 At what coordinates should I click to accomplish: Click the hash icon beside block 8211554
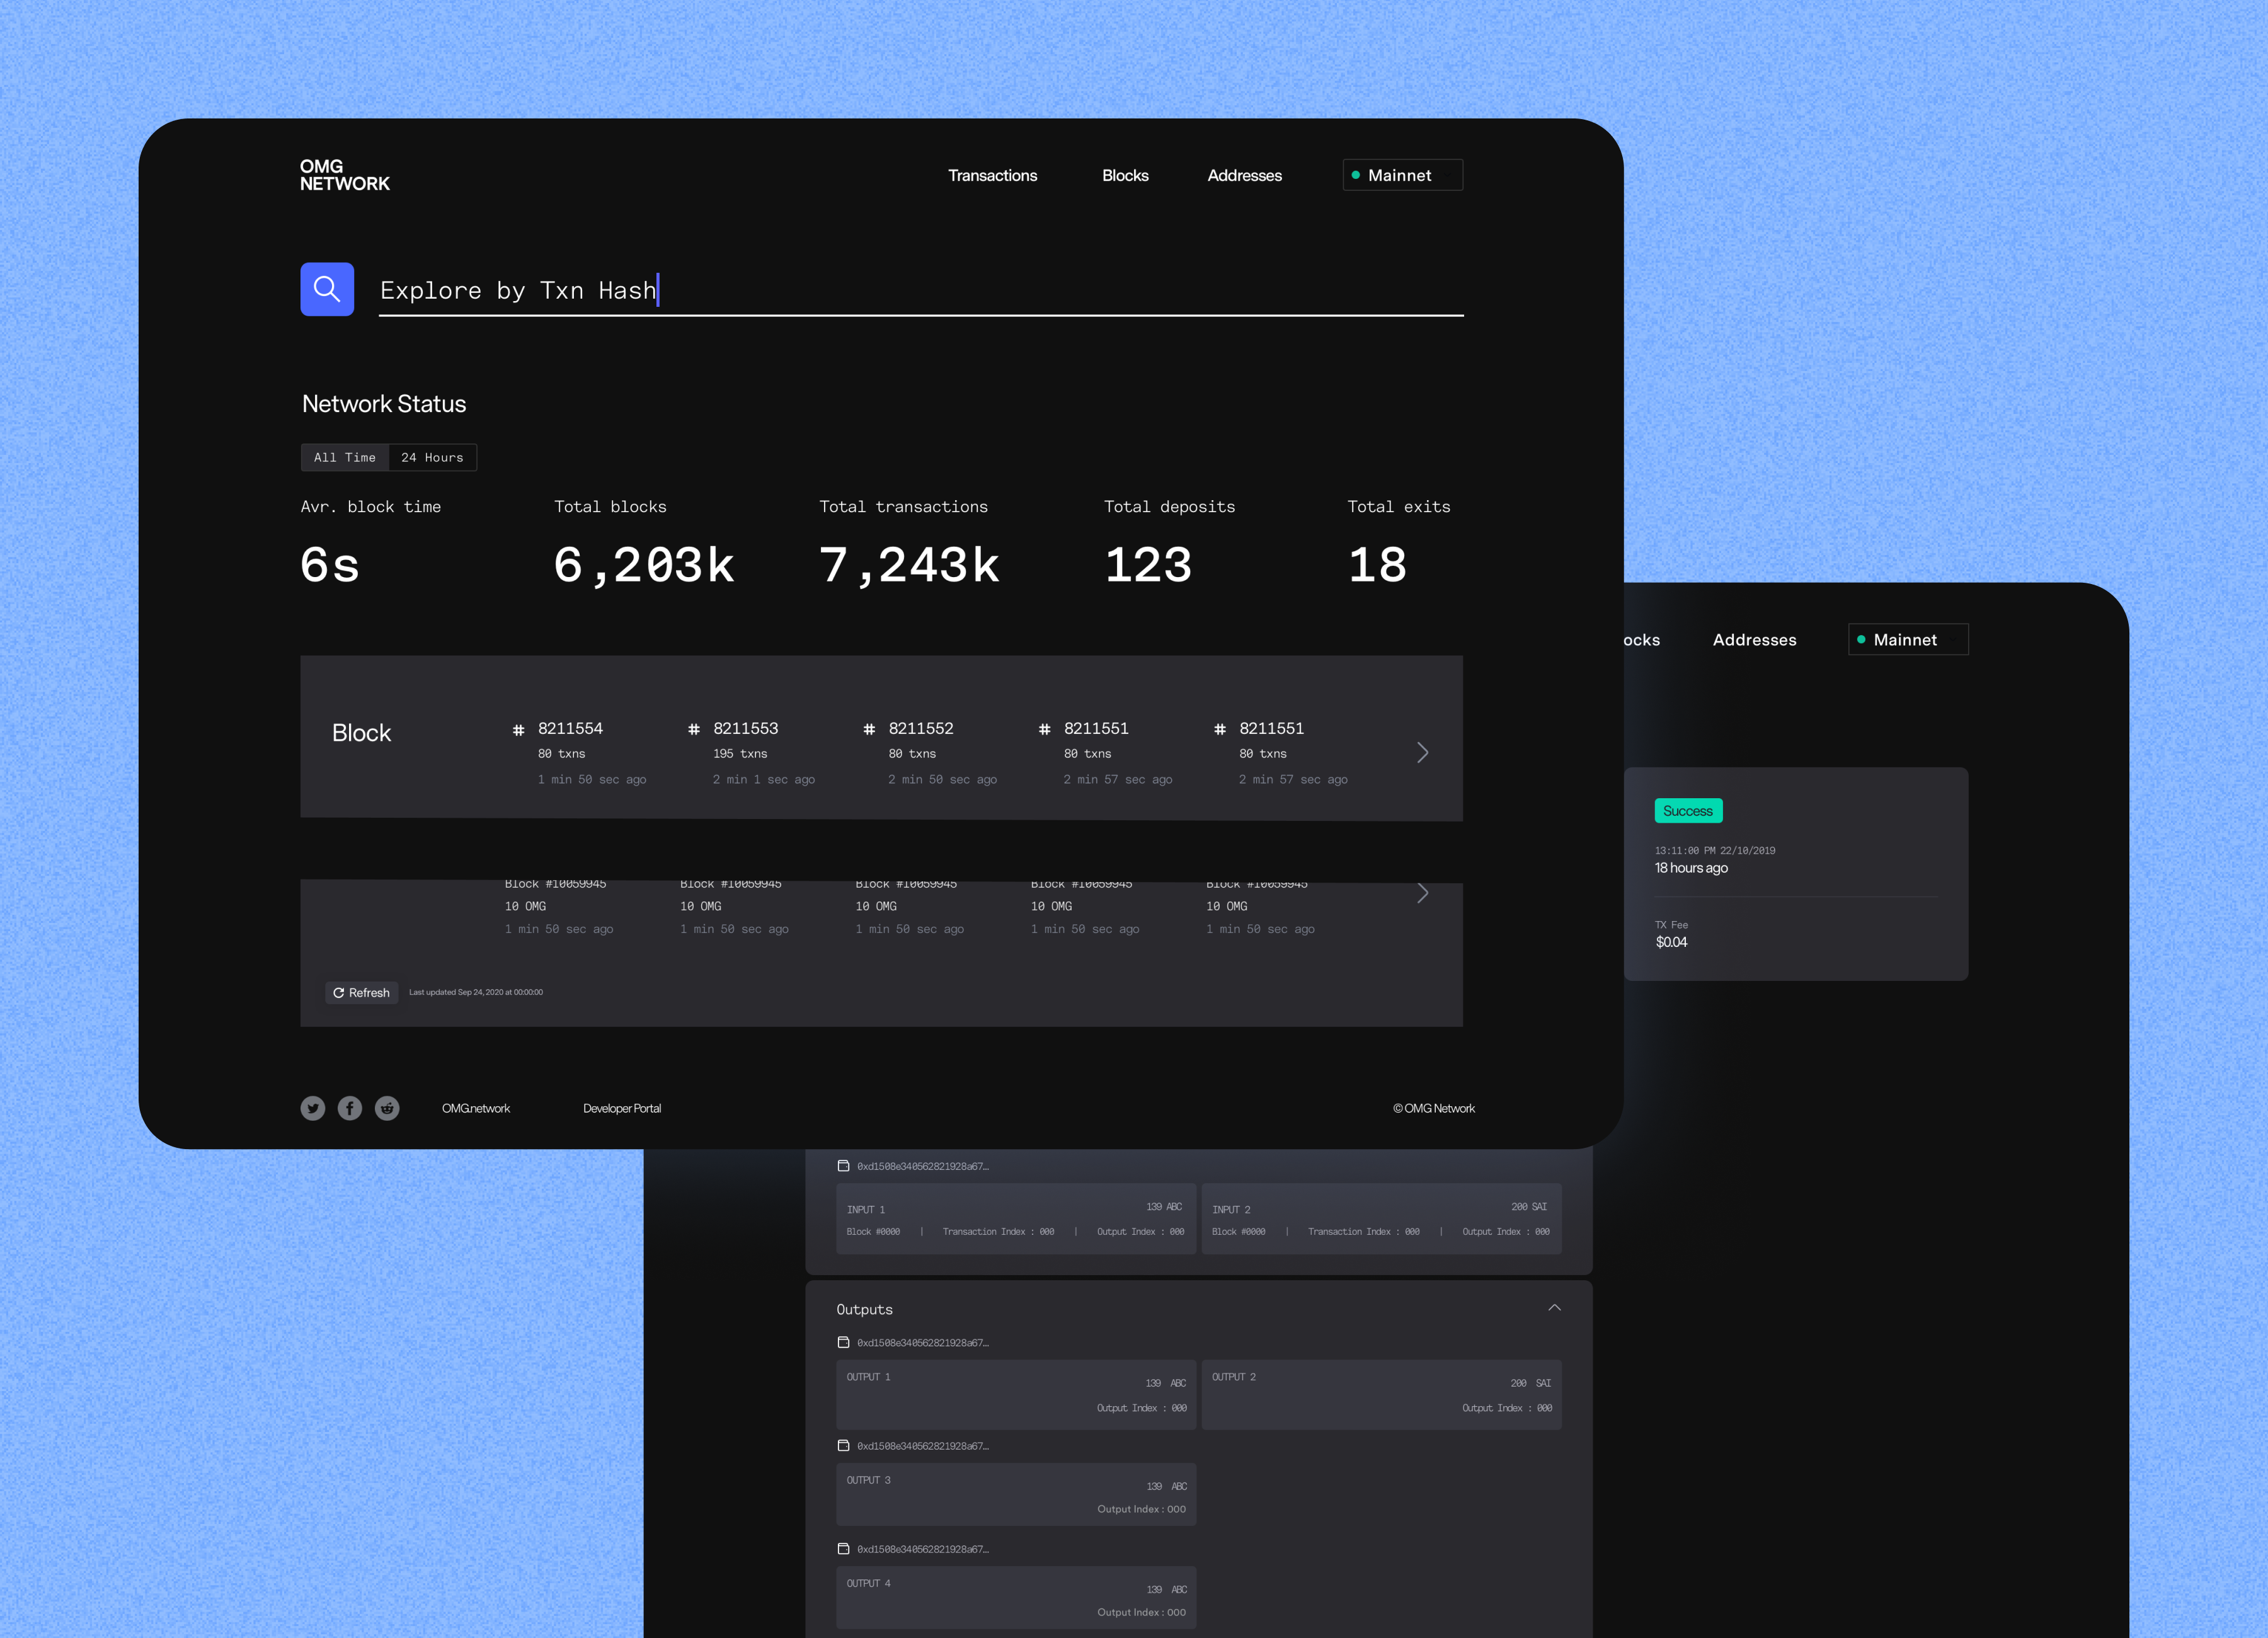518,730
